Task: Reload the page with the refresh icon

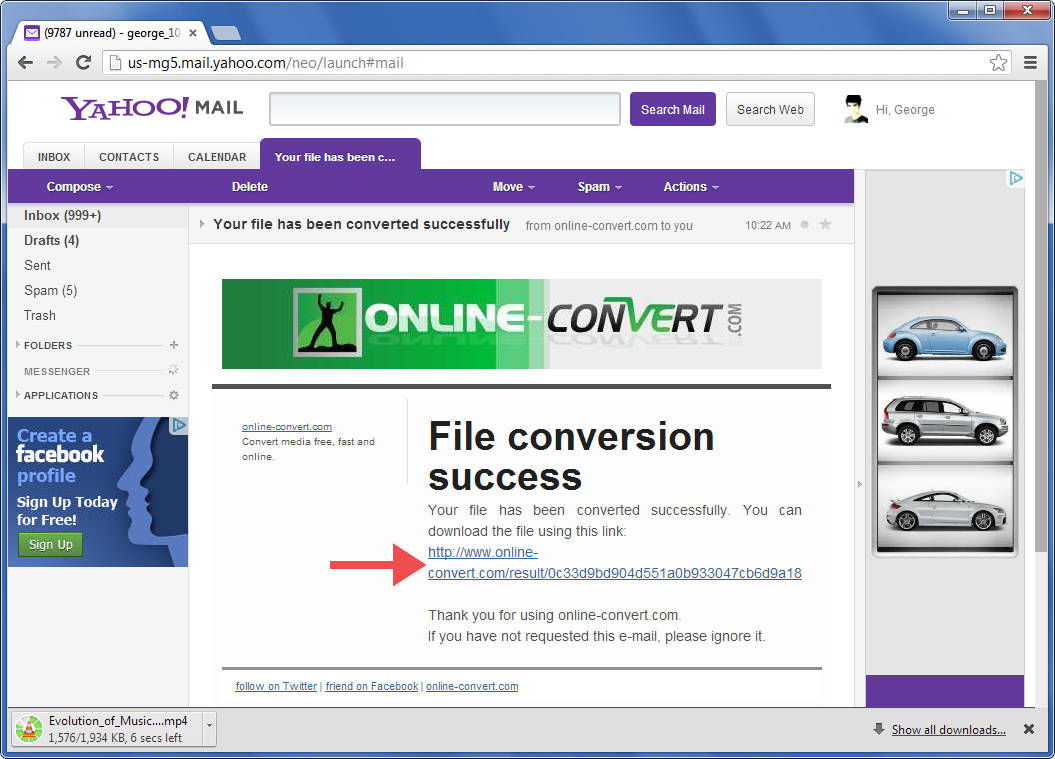Action: [83, 63]
